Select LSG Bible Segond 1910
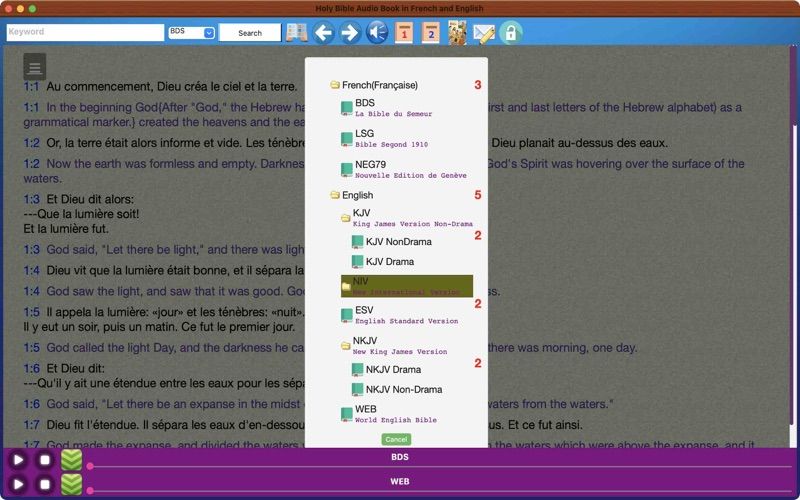 (x=391, y=139)
